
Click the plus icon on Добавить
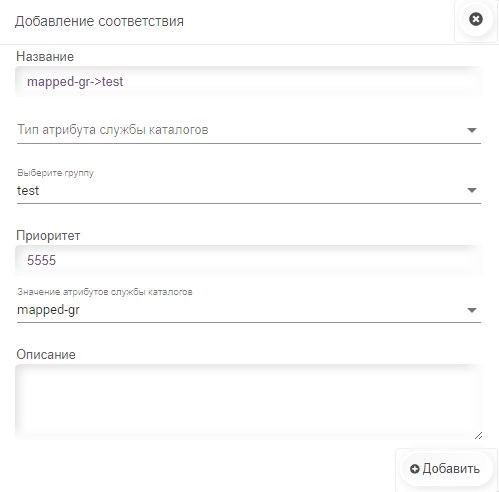pos(414,469)
